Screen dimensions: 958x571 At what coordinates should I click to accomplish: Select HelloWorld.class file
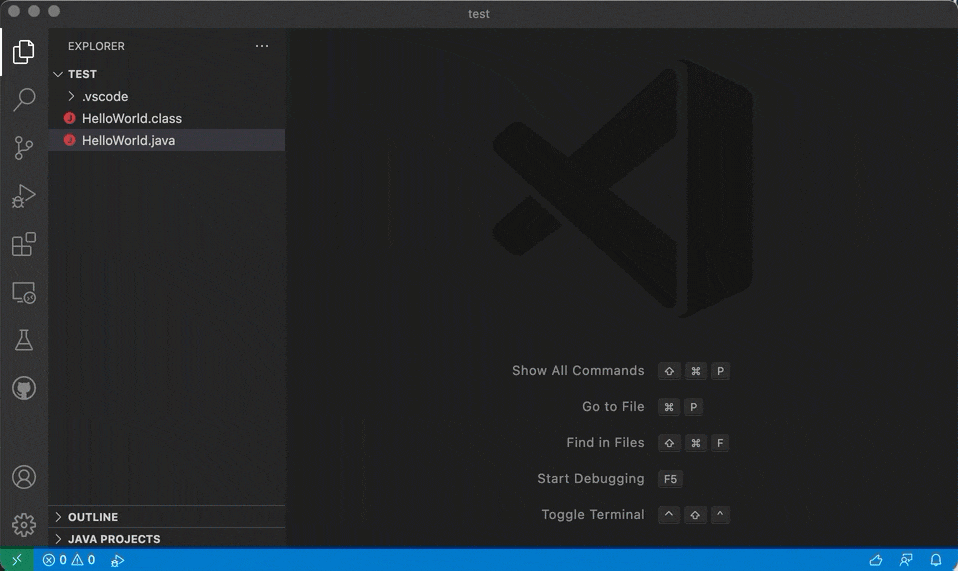point(131,119)
